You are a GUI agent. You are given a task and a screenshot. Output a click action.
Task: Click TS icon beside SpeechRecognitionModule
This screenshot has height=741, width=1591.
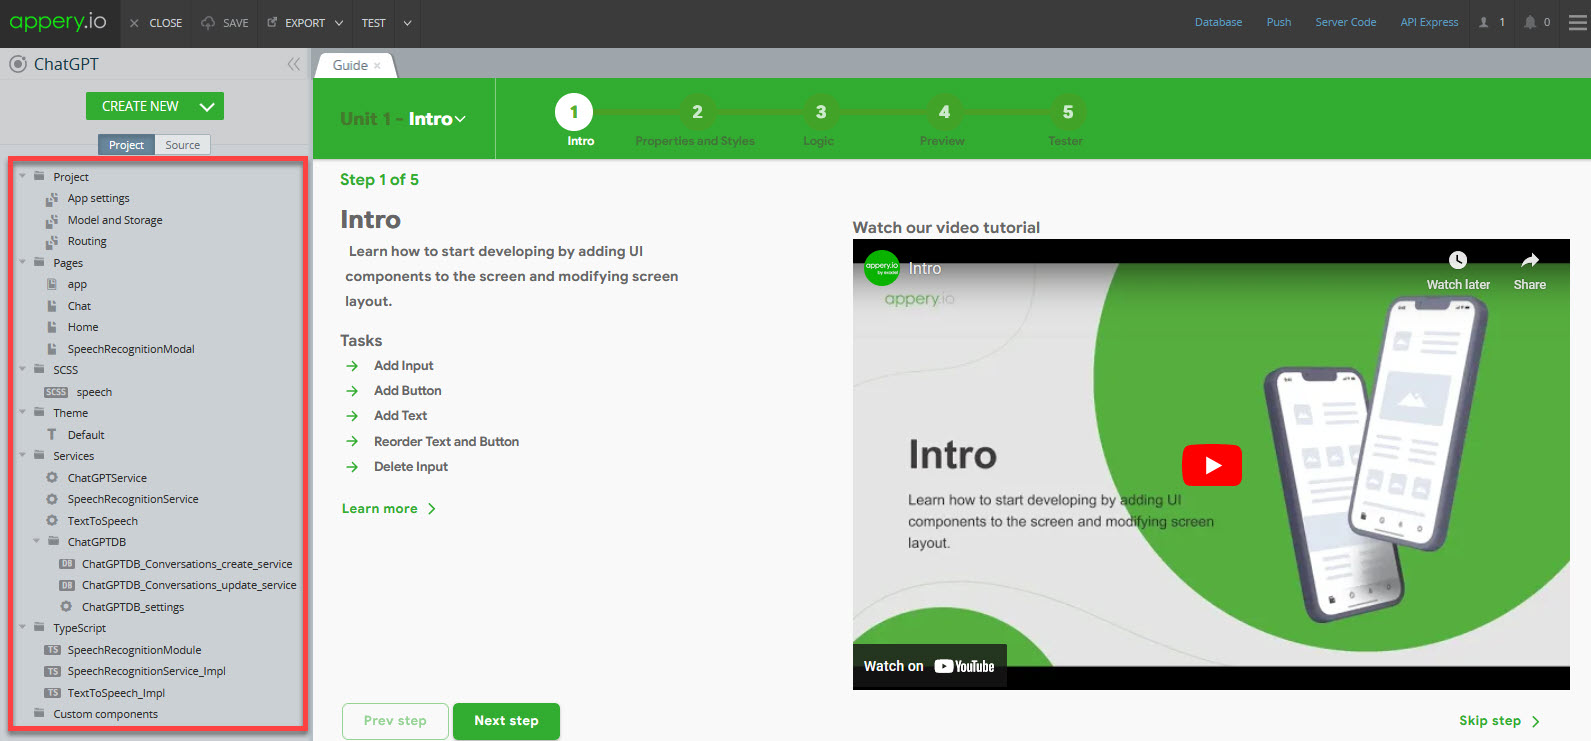pos(53,650)
